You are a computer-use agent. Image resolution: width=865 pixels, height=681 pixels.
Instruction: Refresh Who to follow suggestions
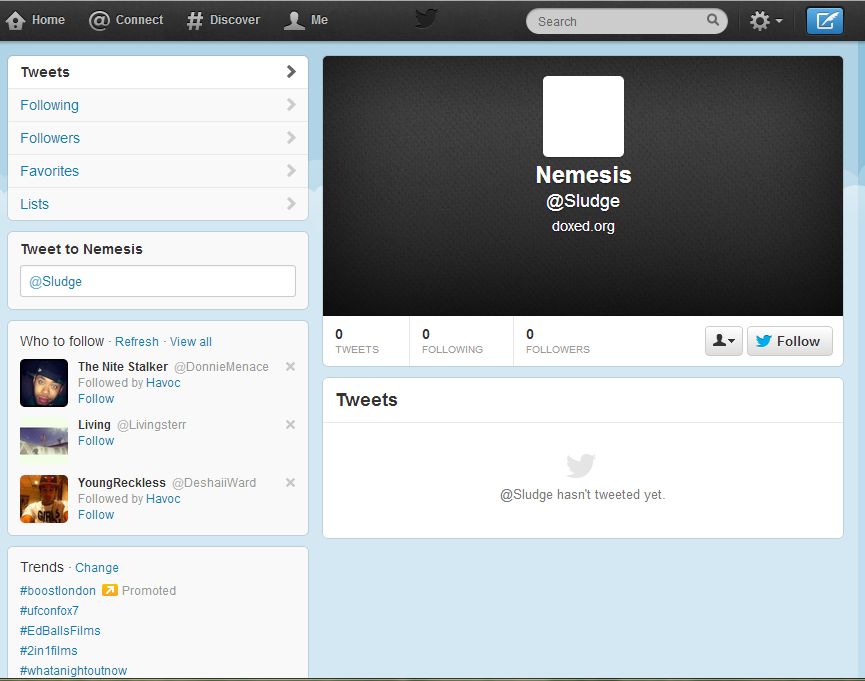point(137,342)
